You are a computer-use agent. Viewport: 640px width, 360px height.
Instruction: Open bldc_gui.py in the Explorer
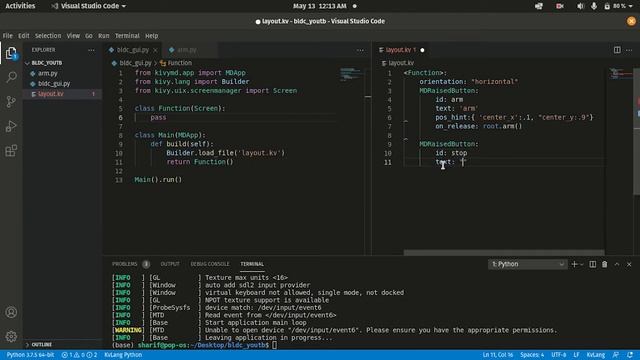(54, 84)
